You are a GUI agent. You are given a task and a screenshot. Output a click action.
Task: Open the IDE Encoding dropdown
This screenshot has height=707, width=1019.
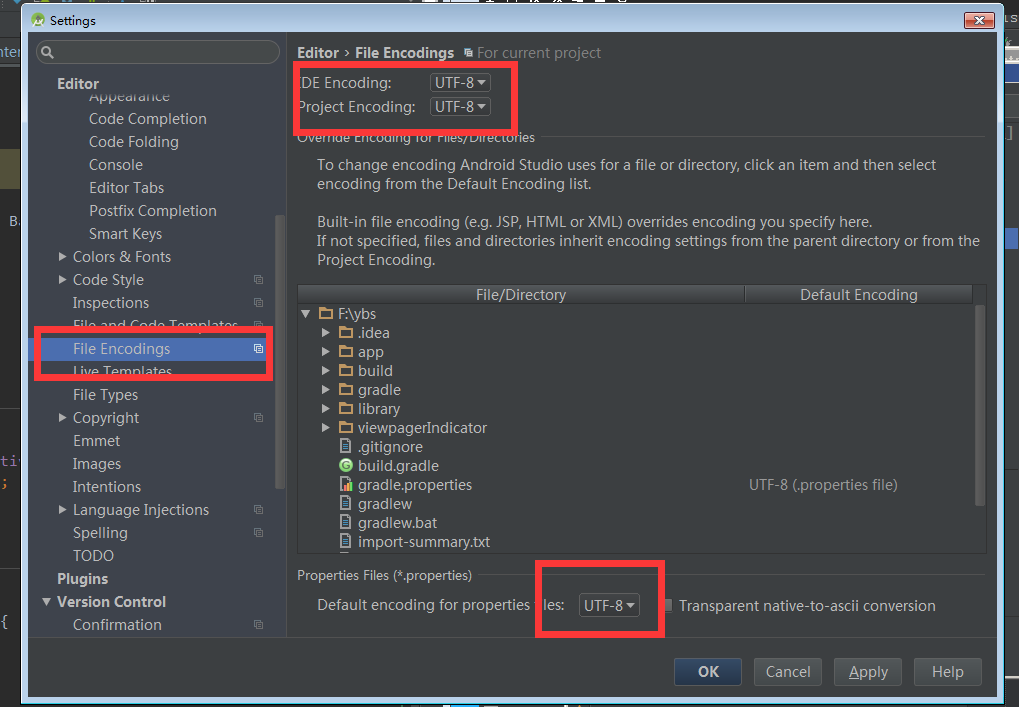[460, 83]
